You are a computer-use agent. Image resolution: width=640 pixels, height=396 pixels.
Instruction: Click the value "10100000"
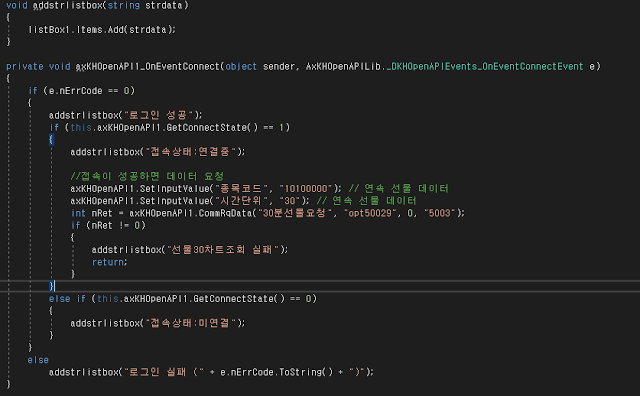tap(306, 189)
